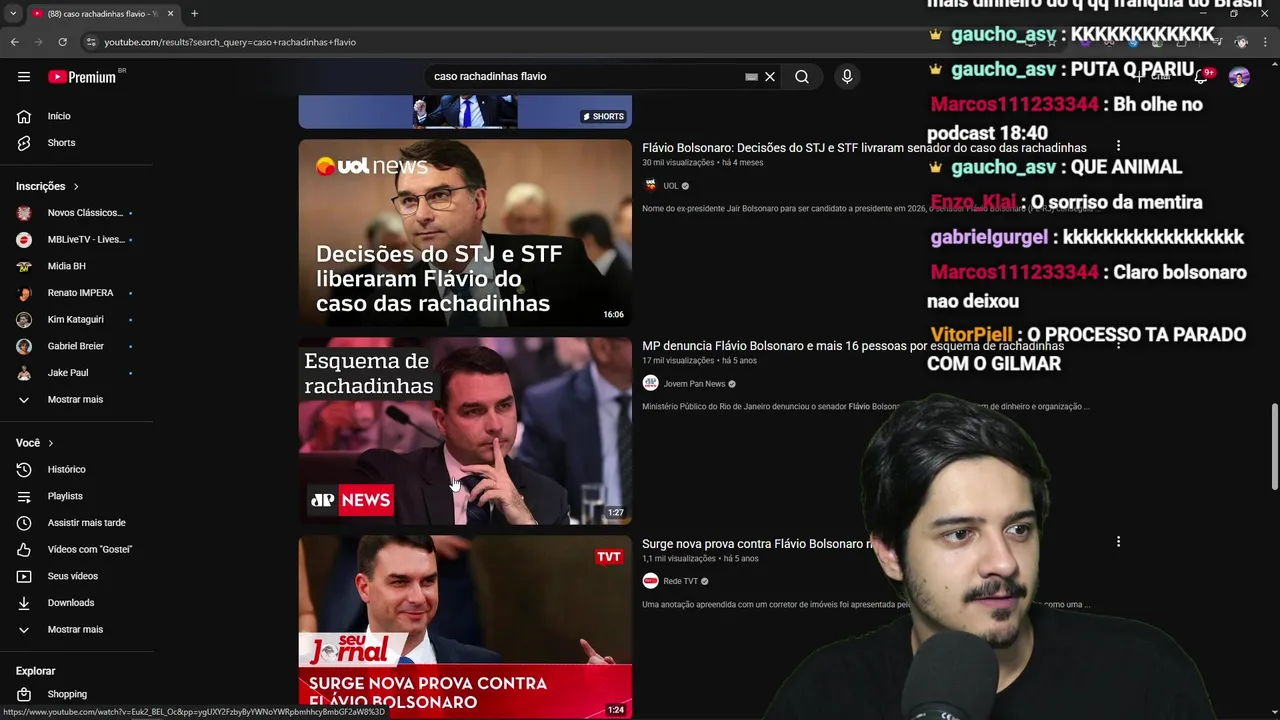Image resolution: width=1280 pixels, height=720 pixels.
Task: Play the UOL News STJ e STF video thumbnail
Action: click(465, 233)
